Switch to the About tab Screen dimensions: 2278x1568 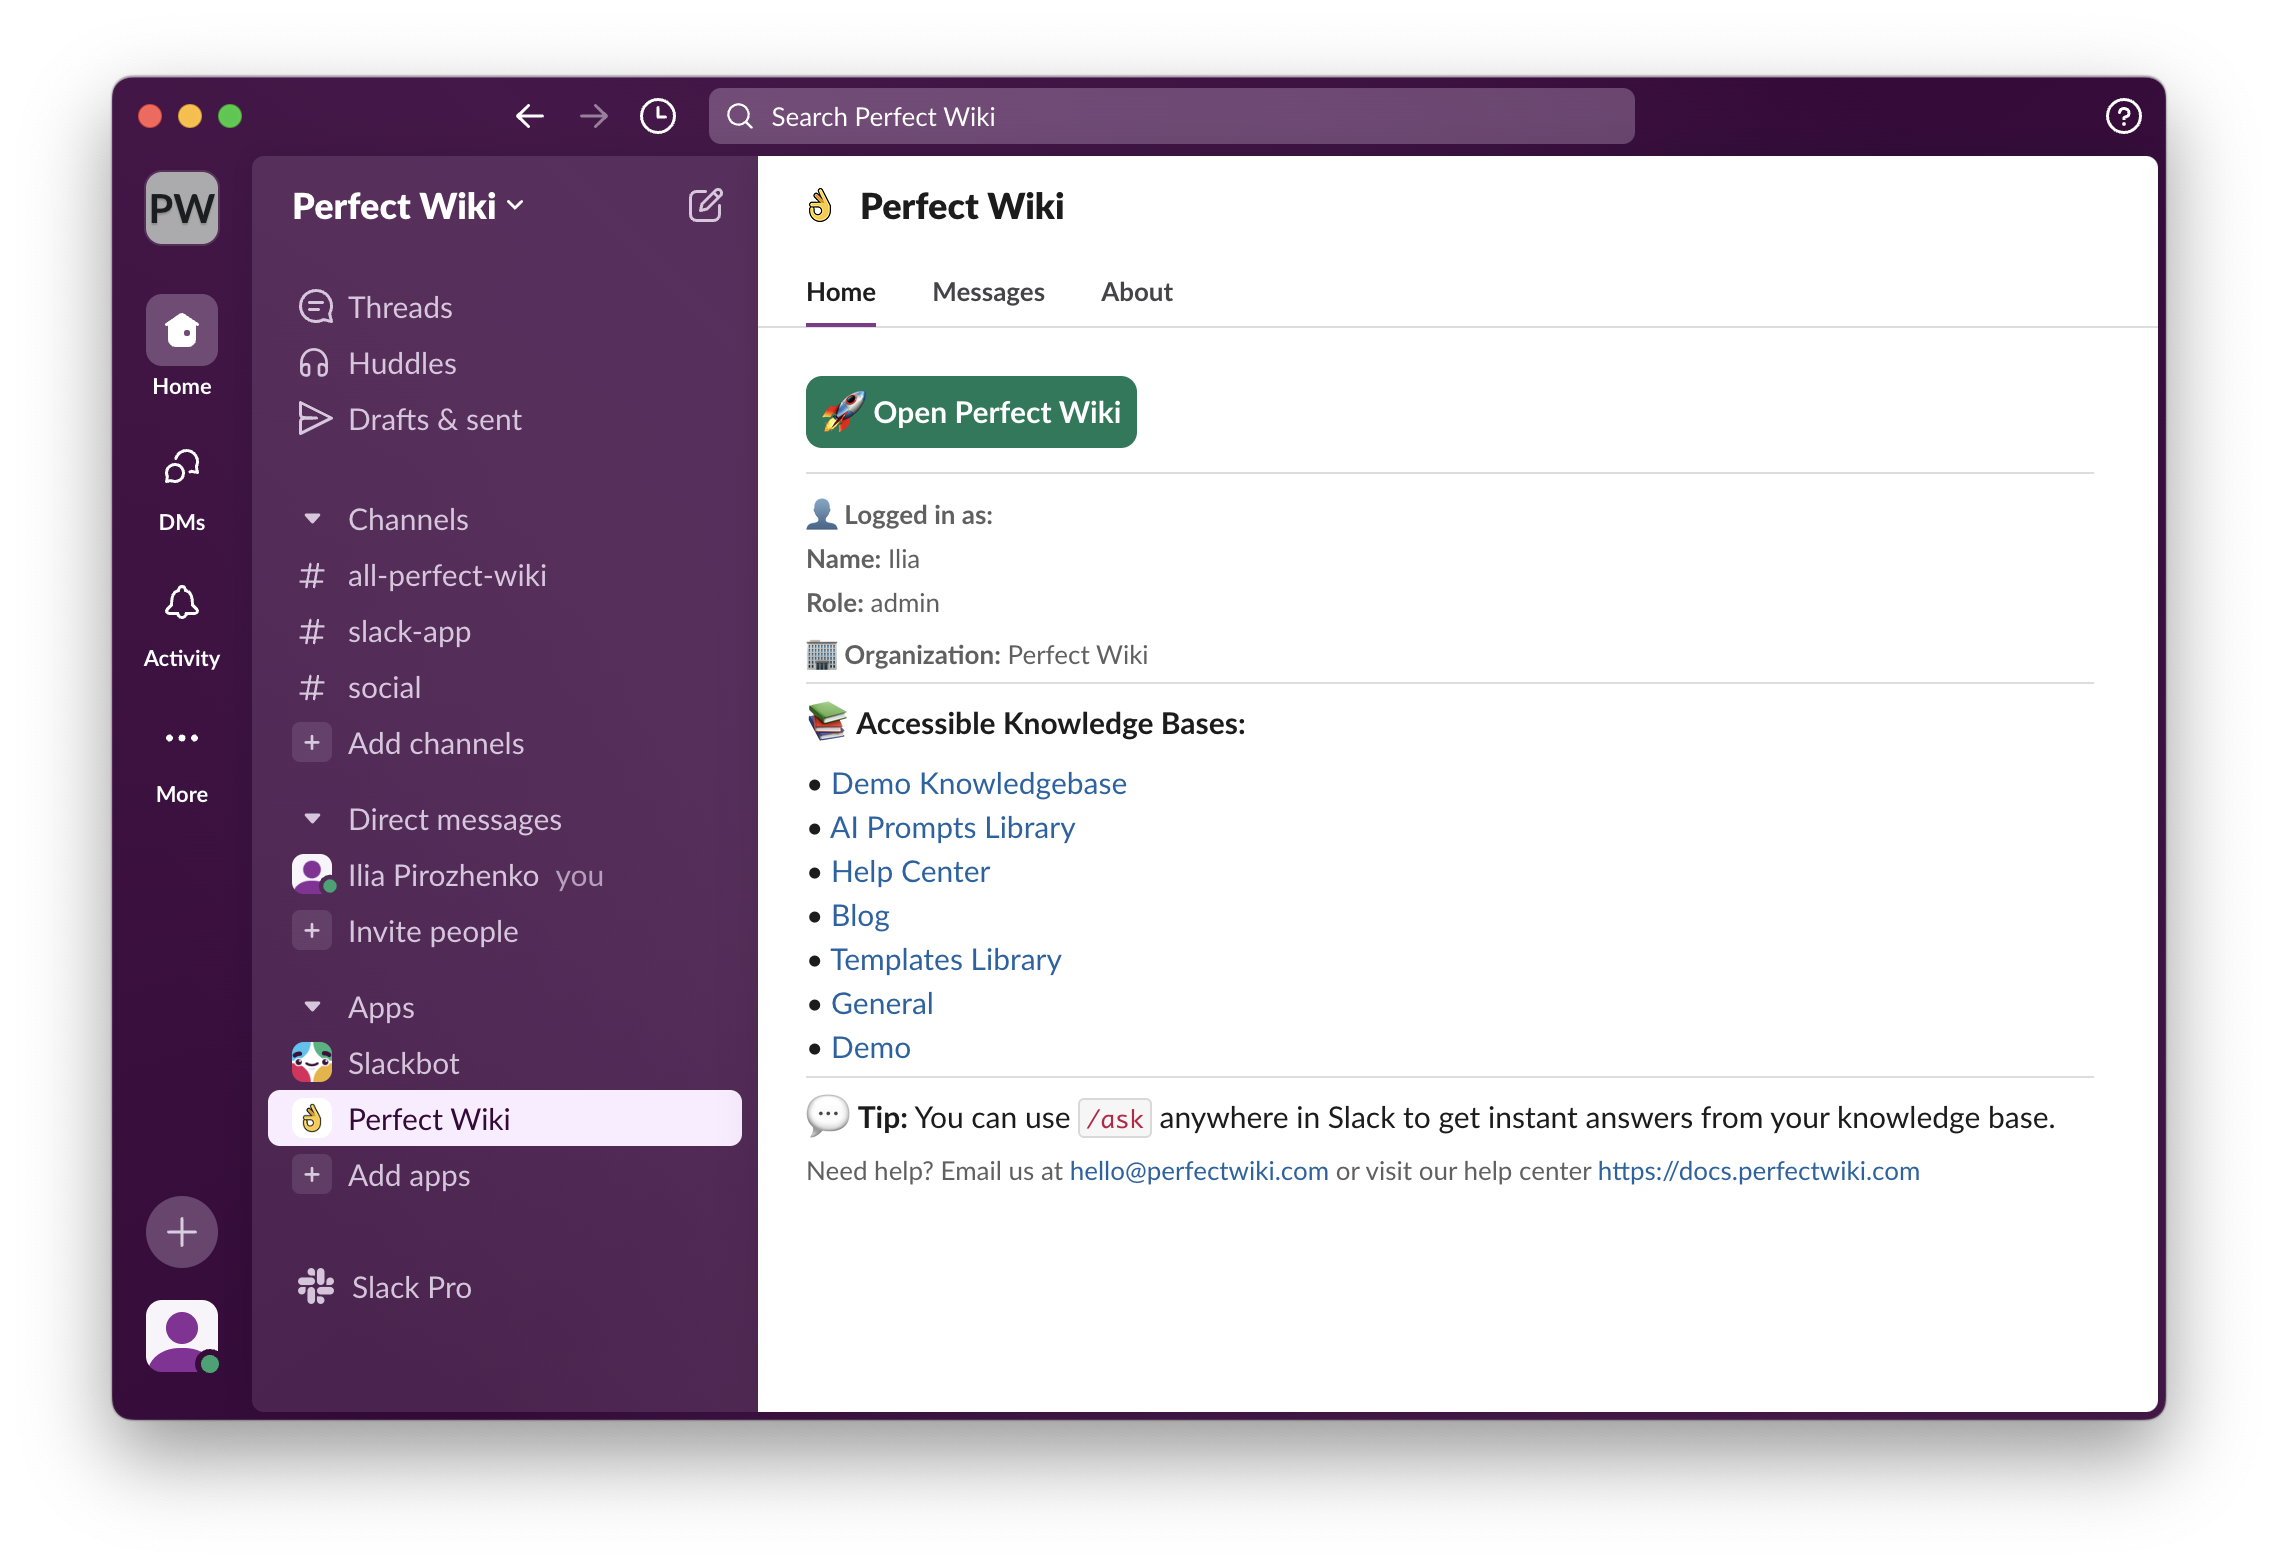[1136, 292]
